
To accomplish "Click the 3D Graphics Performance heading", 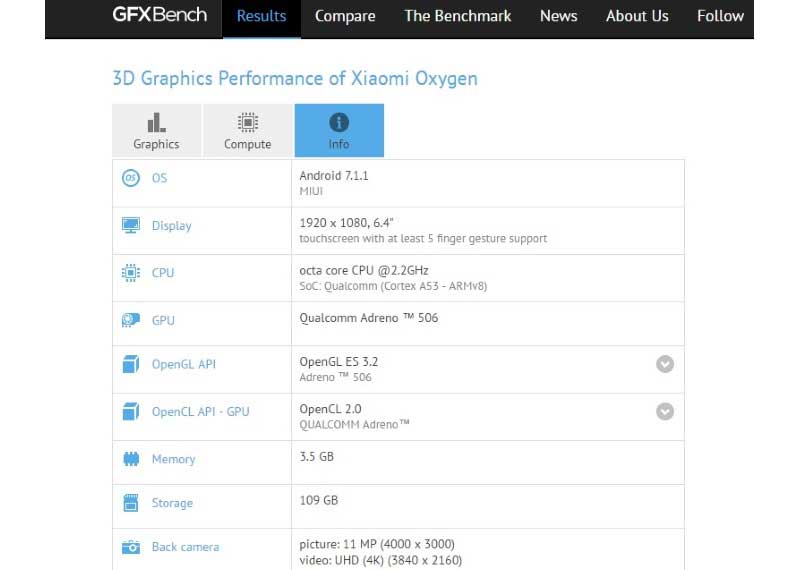I will pos(295,79).
